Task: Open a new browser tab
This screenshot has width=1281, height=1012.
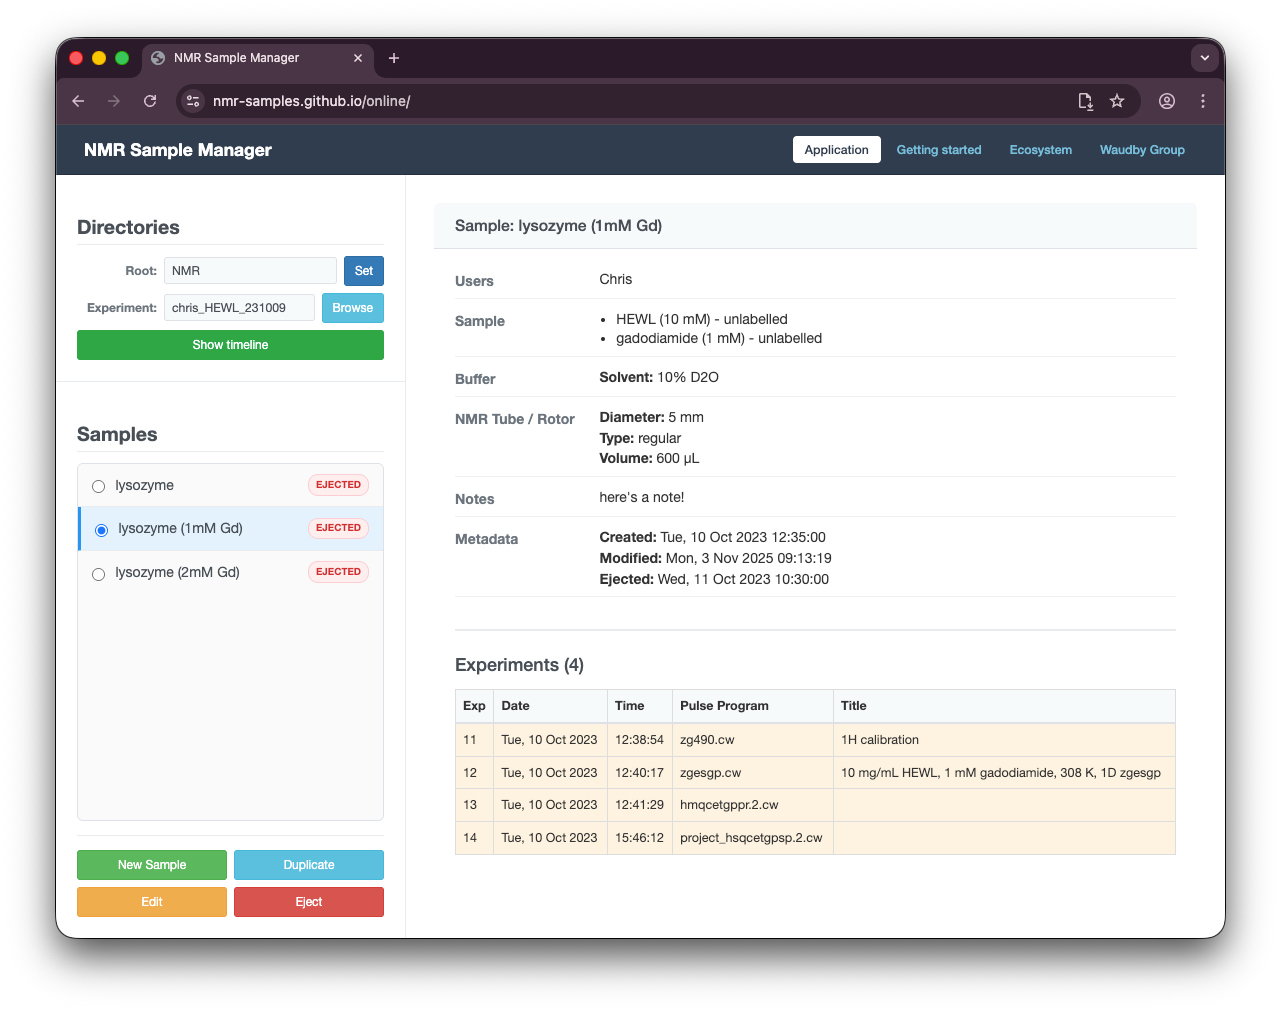Action: (x=394, y=58)
